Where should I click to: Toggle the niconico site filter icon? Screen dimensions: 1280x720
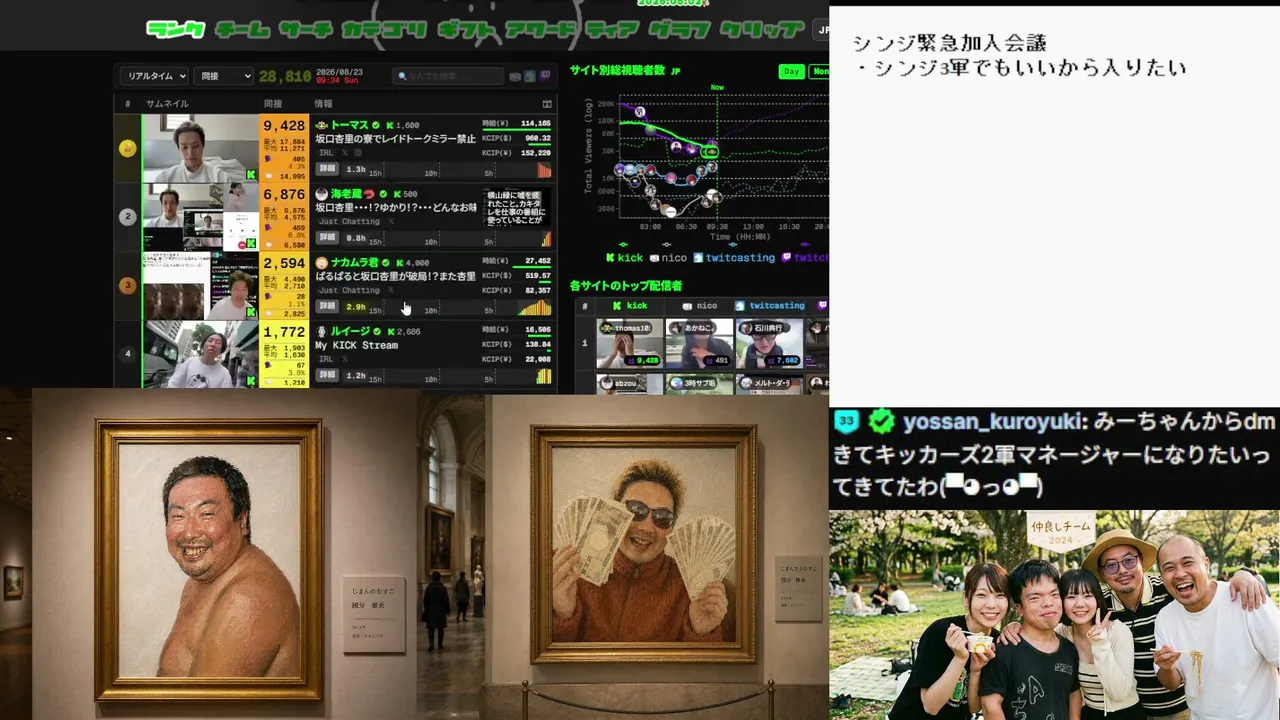[x=515, y=76]
